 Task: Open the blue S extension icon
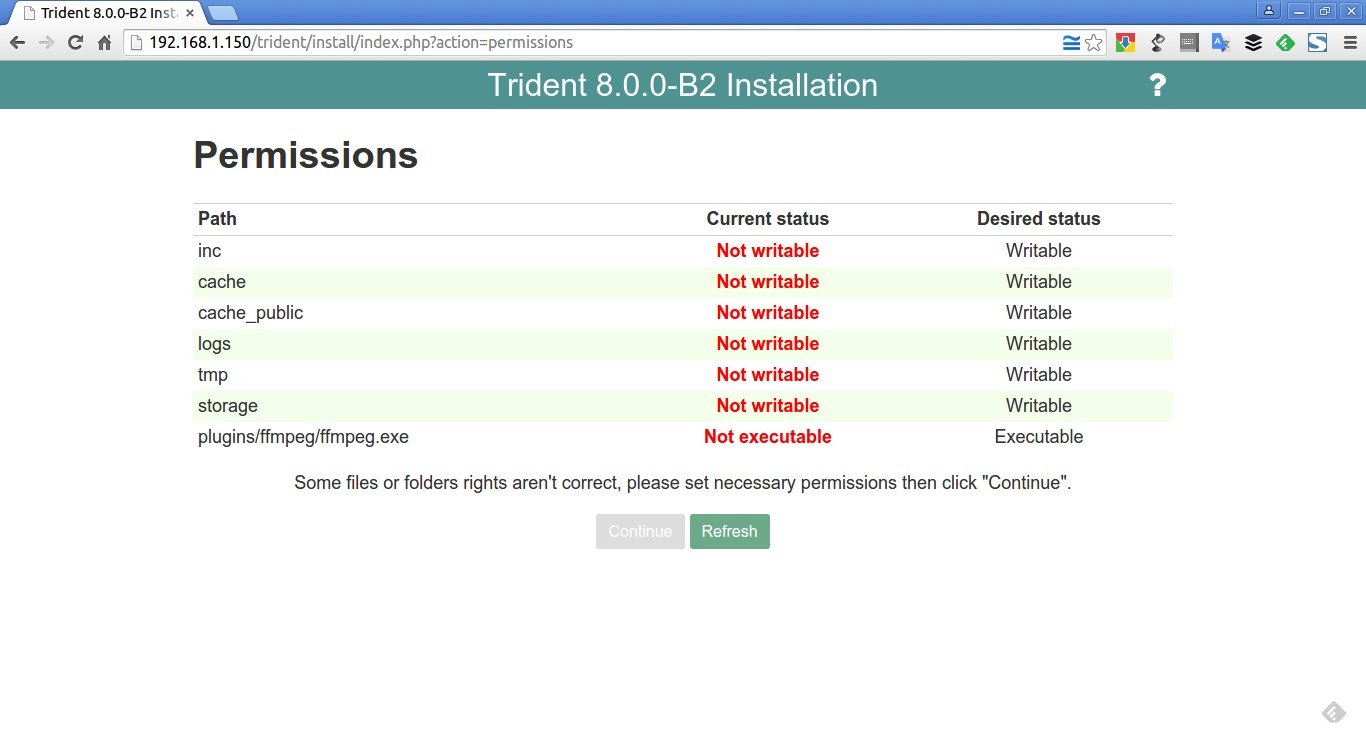[1317, 43]
